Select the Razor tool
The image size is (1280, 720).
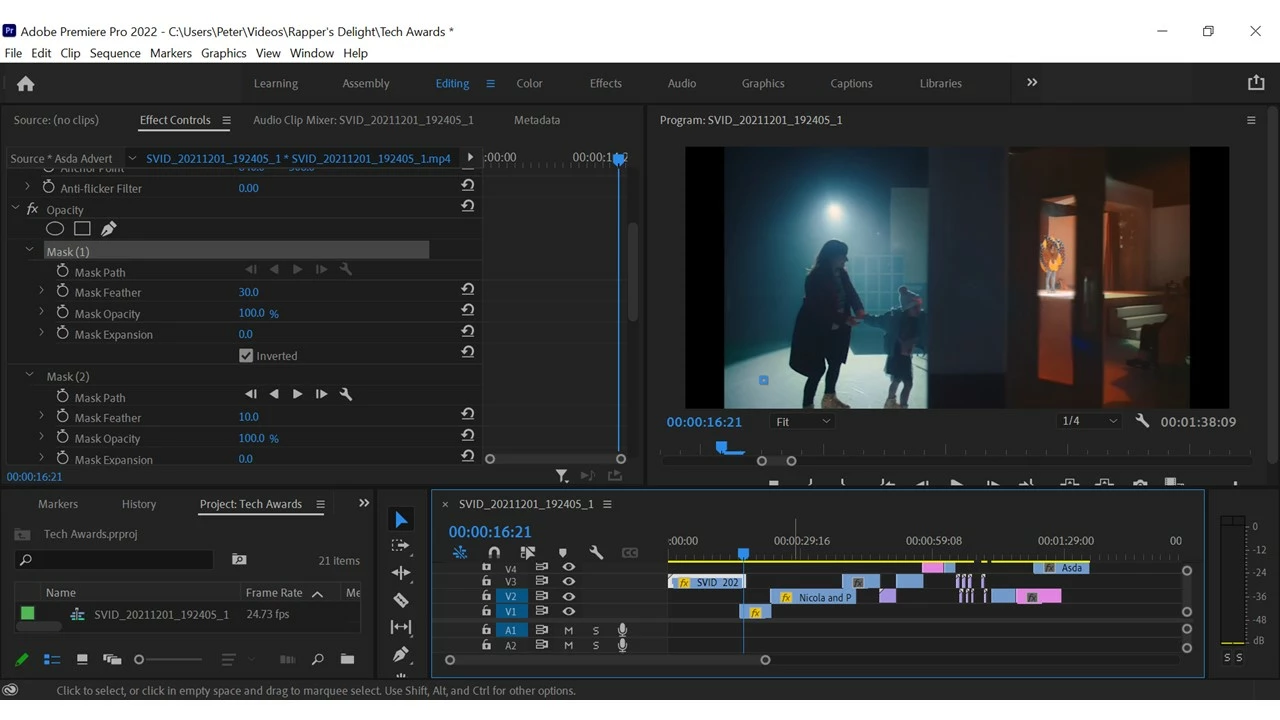tap(401, 600)
